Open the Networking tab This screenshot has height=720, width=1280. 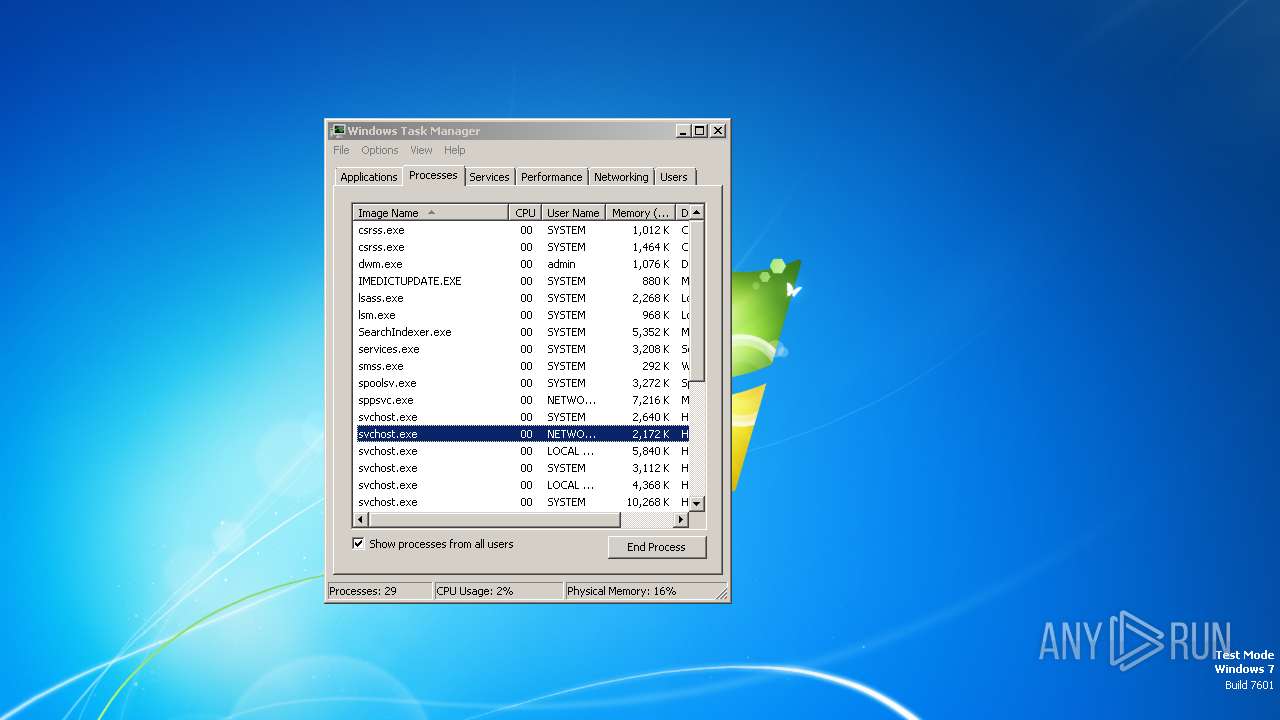click(621, 177)
